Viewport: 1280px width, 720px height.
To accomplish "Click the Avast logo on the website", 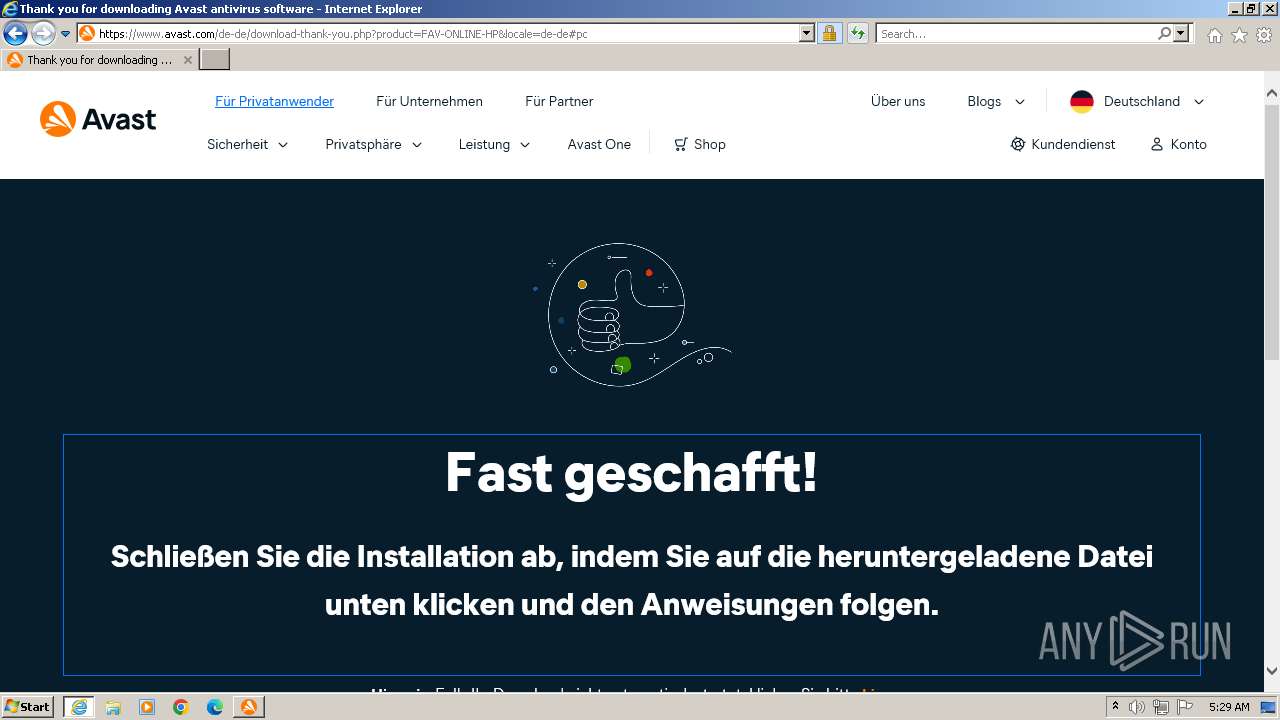I will pyautogui.click(x=98, y=119).
